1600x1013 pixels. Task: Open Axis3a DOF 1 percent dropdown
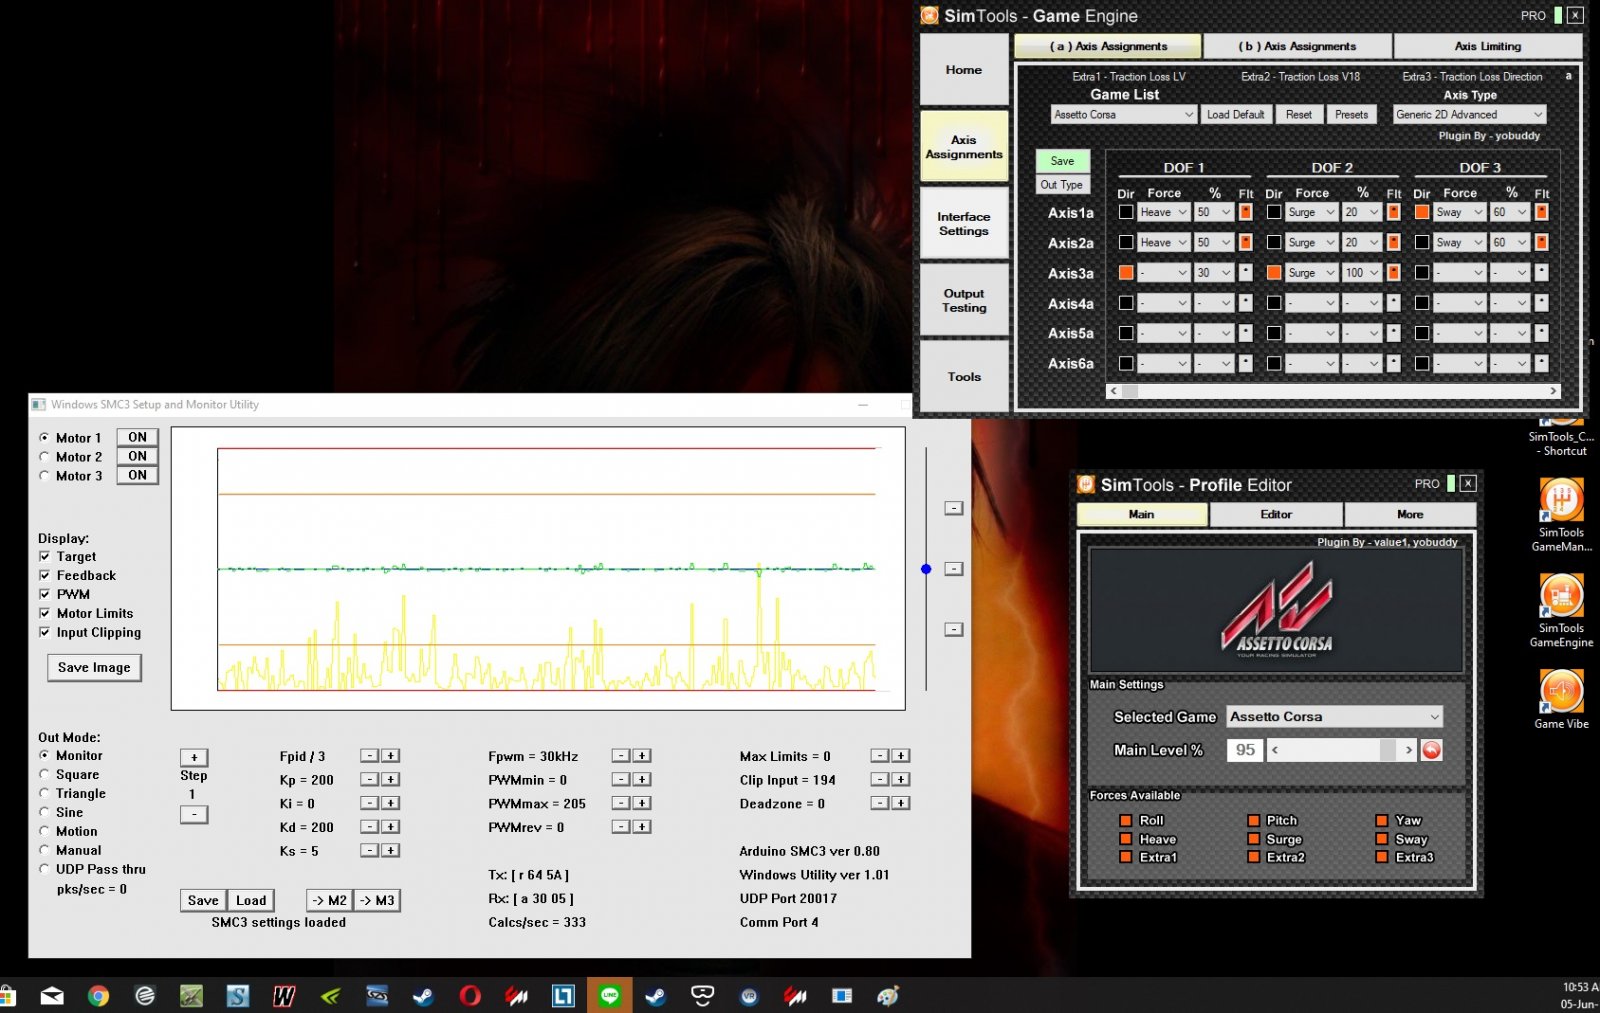coord(1214,272)
